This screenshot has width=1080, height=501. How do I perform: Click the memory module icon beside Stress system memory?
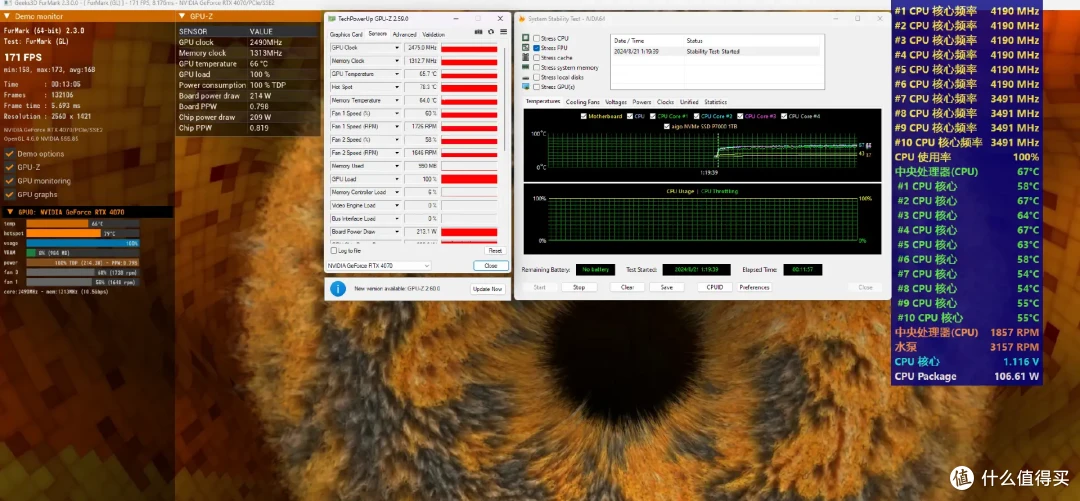pos(526,68)
